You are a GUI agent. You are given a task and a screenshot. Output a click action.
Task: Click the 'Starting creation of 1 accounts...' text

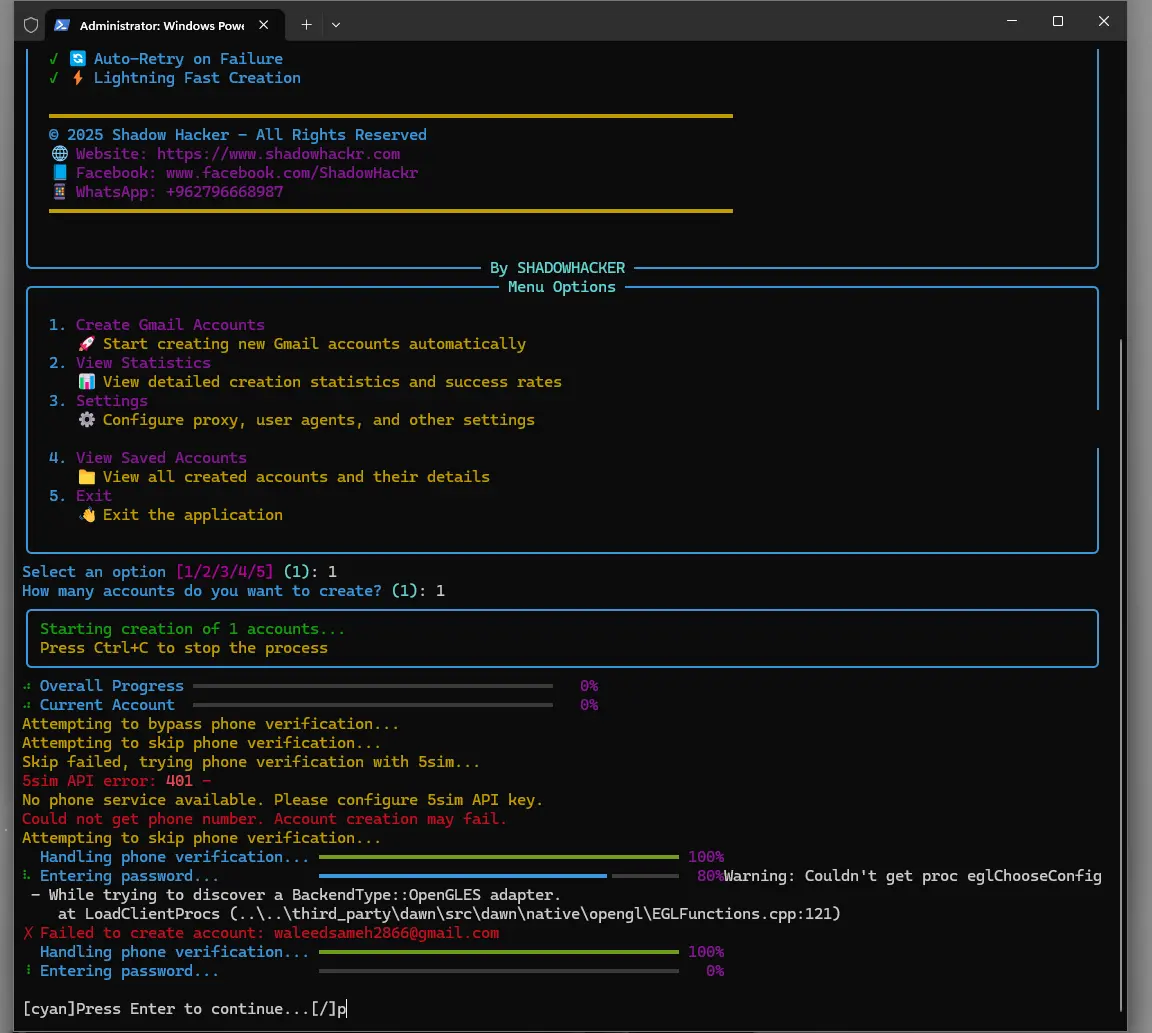(x=192, y=629)
